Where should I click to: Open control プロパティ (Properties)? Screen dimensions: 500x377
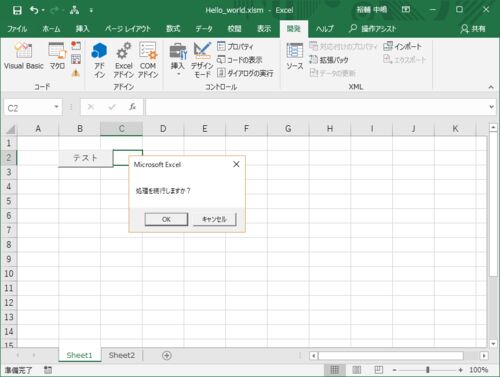[x=235, y=46]
